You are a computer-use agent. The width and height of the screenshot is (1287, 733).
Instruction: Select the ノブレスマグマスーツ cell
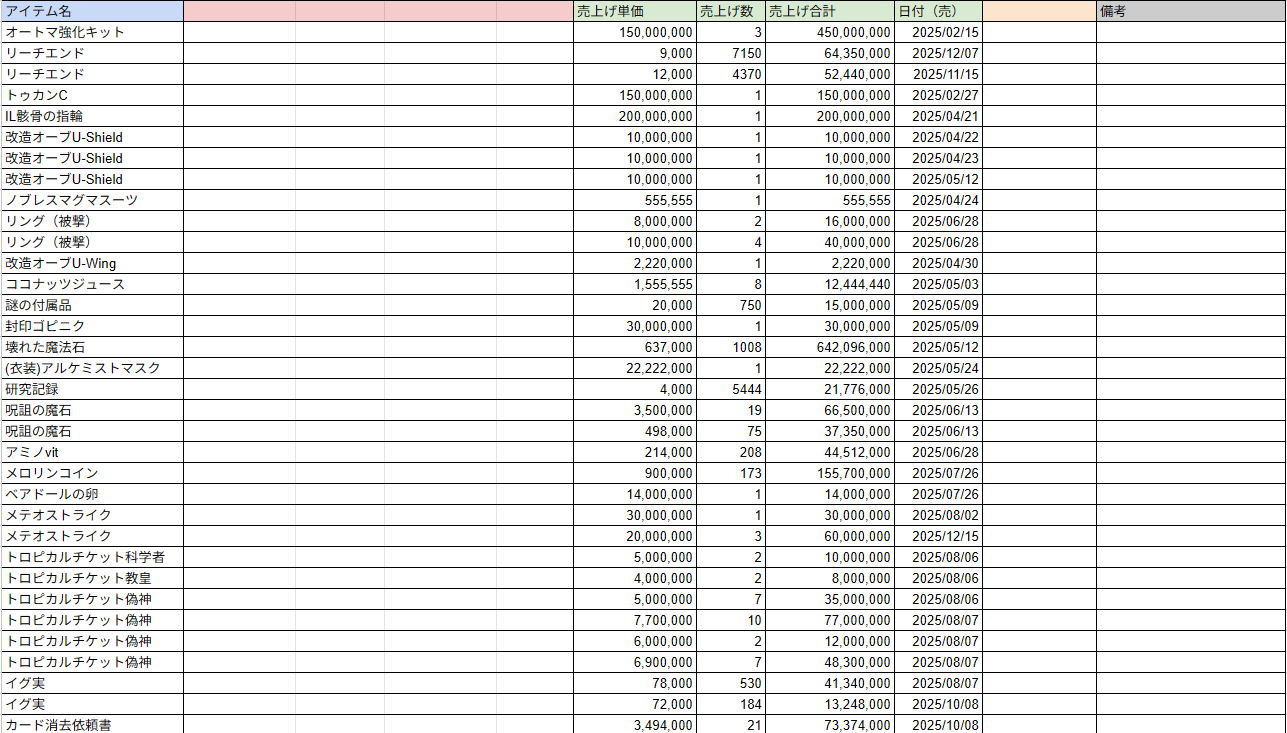[91, 200]
